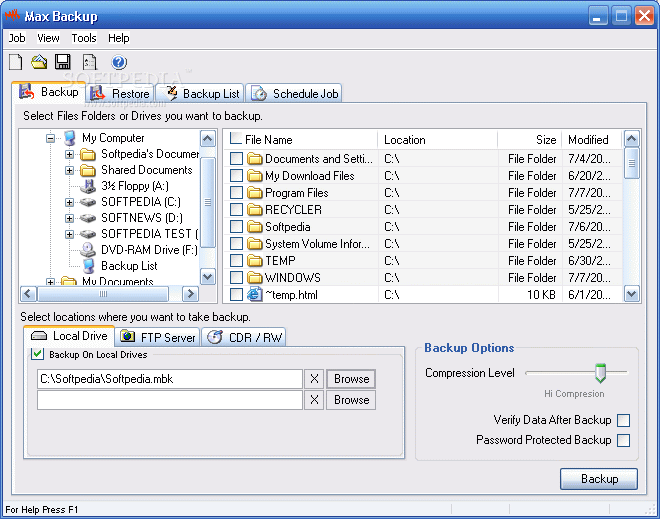Enable Password Protected Backup
The width and height of the screenshot is (660, 519).
(x=623, y=440)
